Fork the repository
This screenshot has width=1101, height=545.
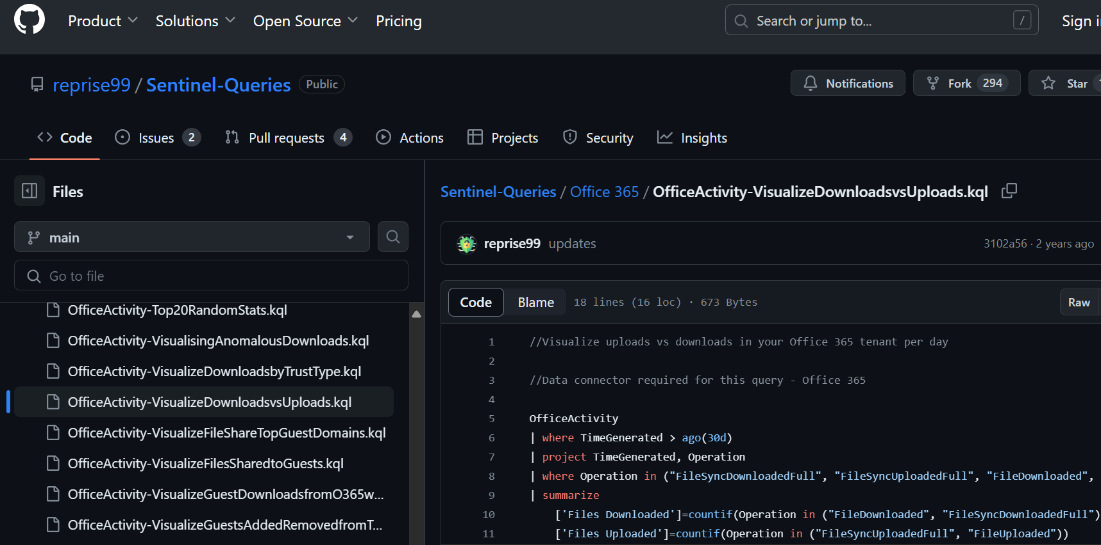(x=967, y=84)
